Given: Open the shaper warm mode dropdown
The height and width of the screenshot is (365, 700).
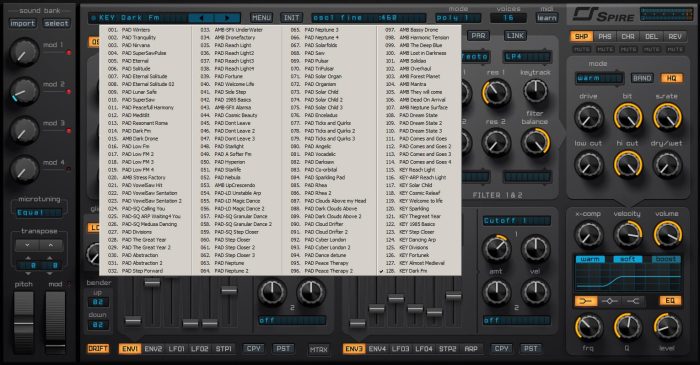Looking at the screenshot, I should (x=599, y=78).
